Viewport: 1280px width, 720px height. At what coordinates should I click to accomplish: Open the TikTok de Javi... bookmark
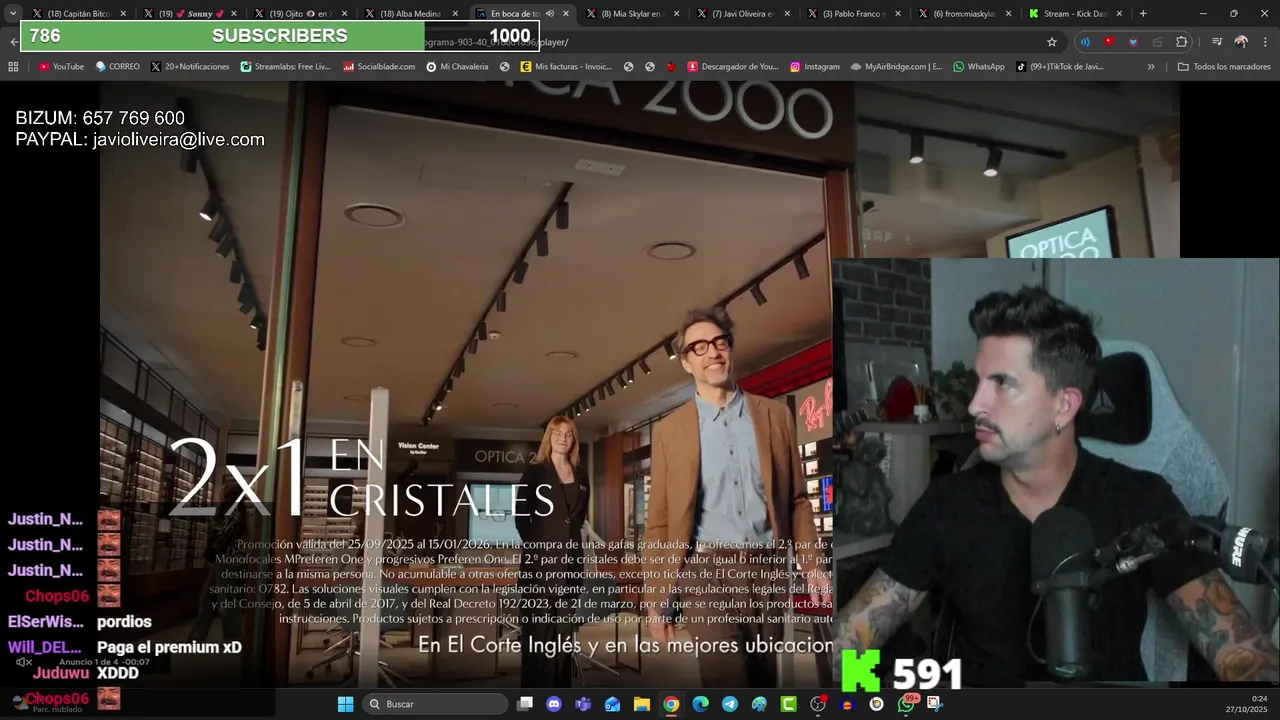(1060, 67)
